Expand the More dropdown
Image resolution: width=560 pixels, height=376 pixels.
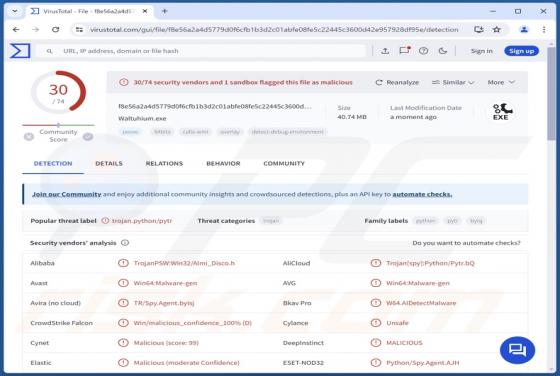tap(501, 82)
